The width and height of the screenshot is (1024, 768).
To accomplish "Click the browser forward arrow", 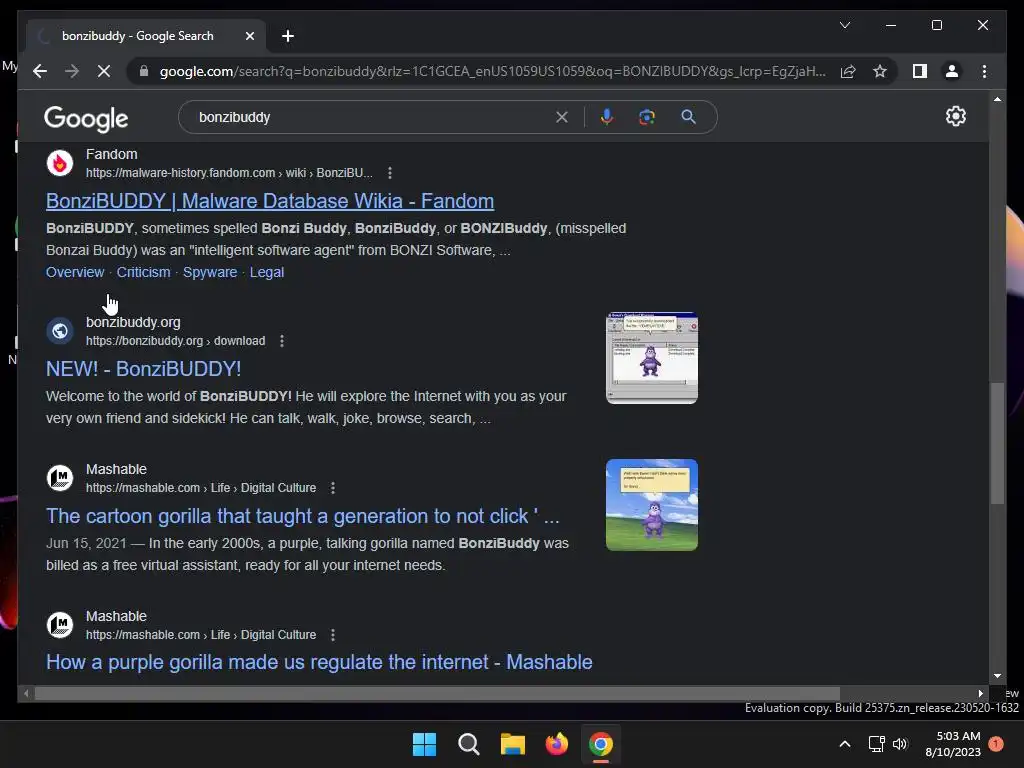I will [x=72, y=71].
